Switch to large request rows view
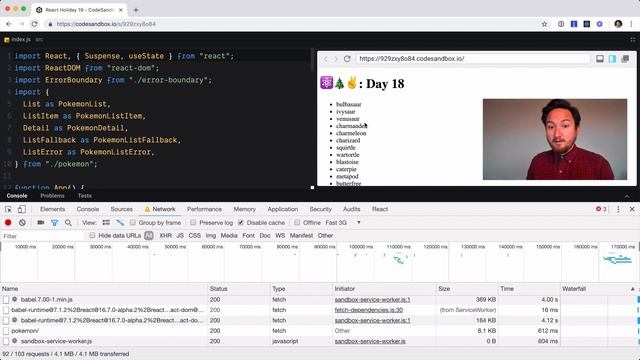This screenshot has height=360, width=640. [x=106, y=222]
